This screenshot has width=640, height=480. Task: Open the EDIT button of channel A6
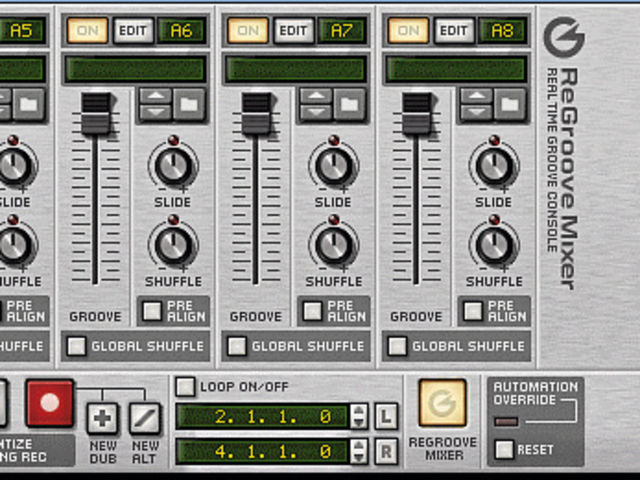pyautogui.click(x=133, y=31)
